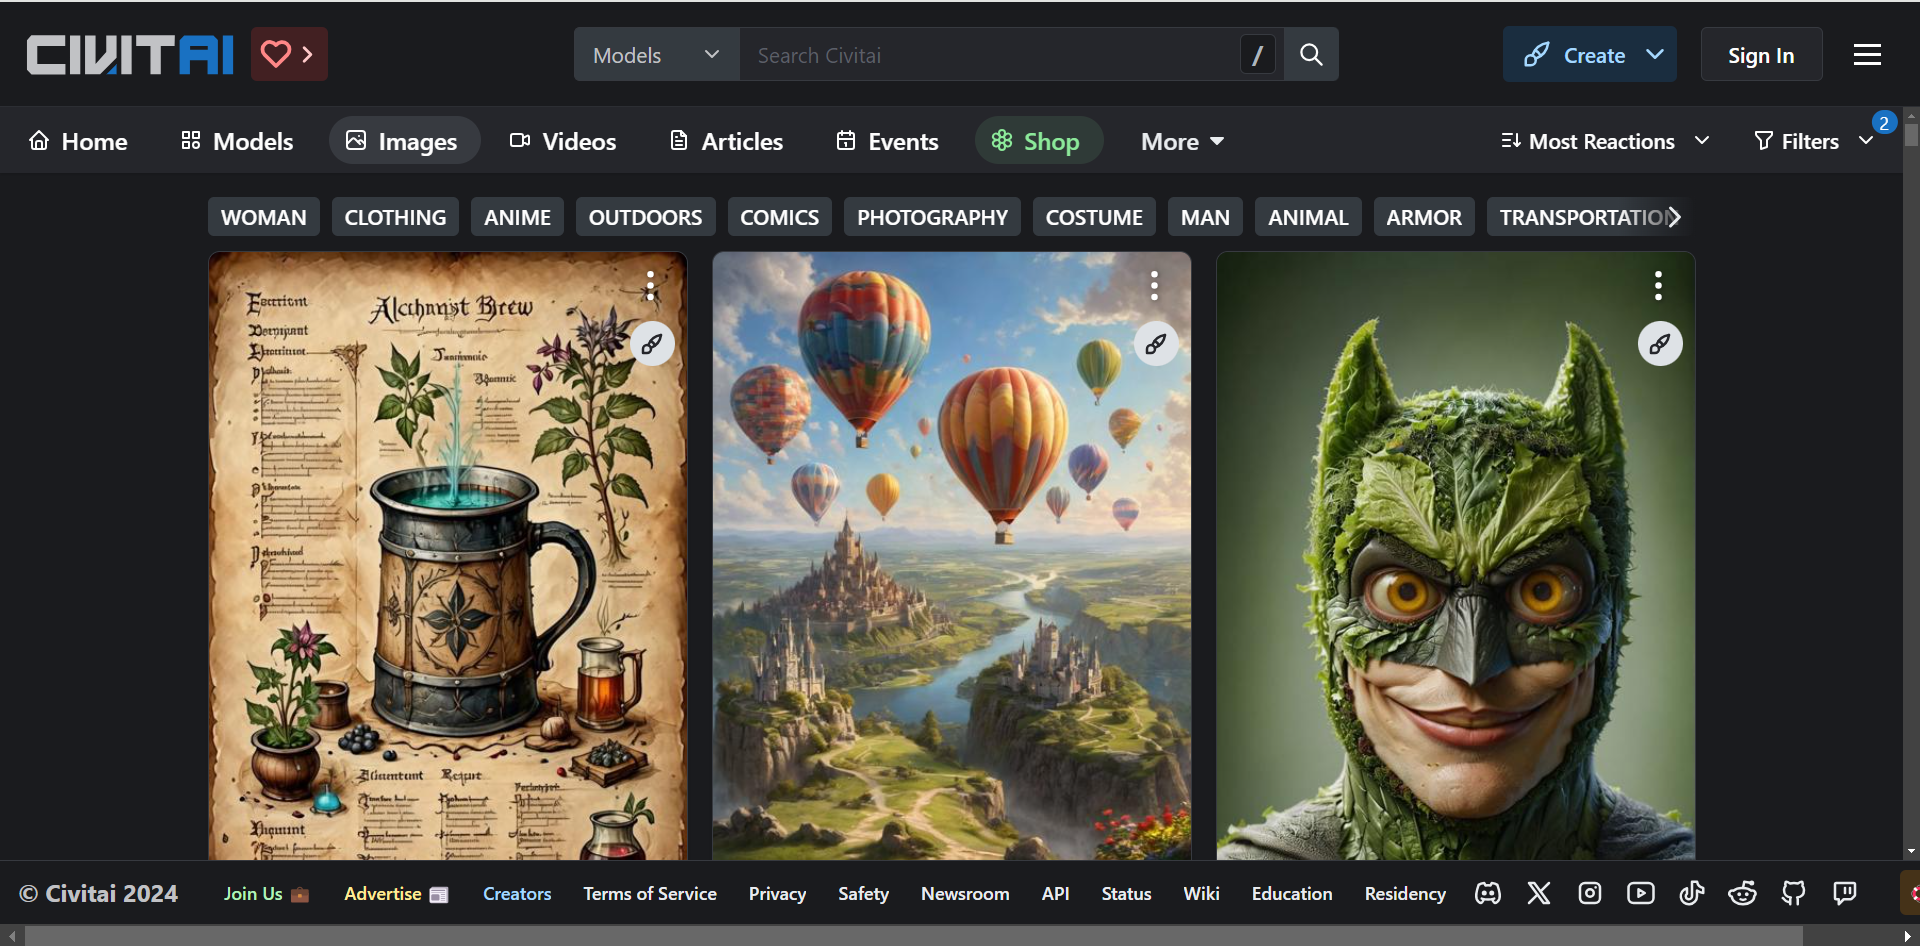Click the heart support button beside logo
The height and width of the screenshot is (946, 1920).
288,54
